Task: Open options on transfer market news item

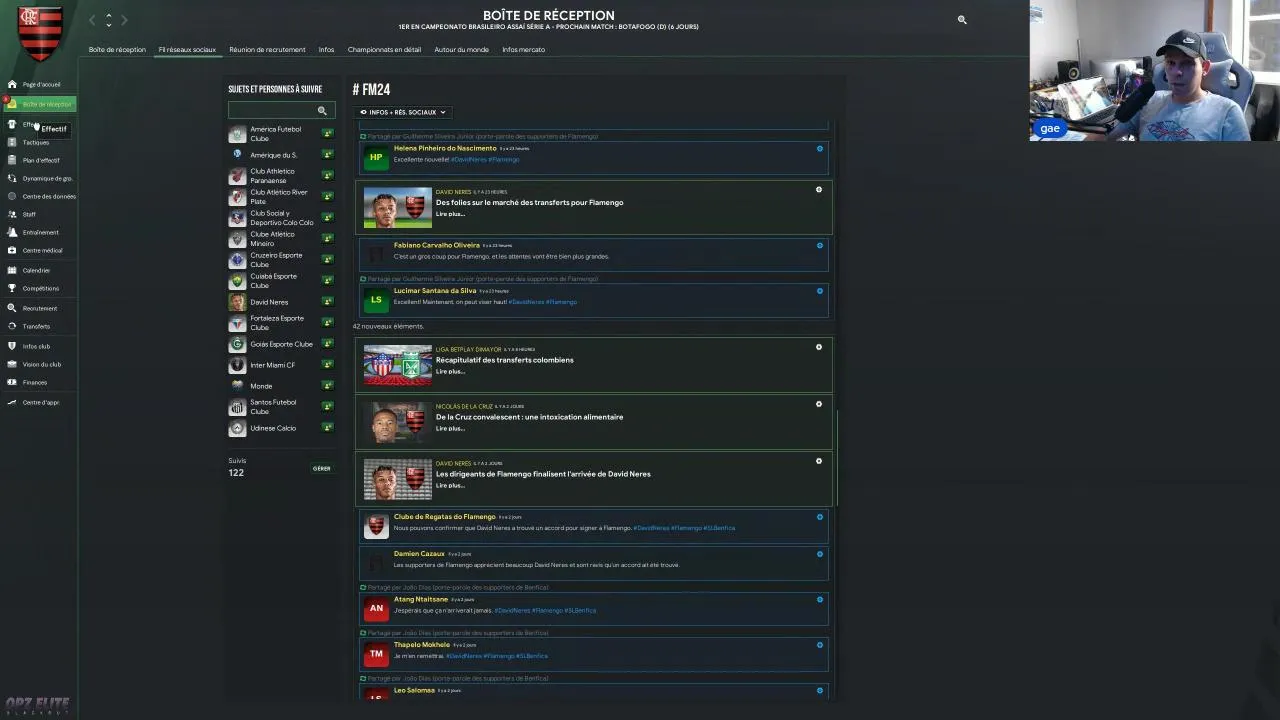Action: click(x=819, y=190)
